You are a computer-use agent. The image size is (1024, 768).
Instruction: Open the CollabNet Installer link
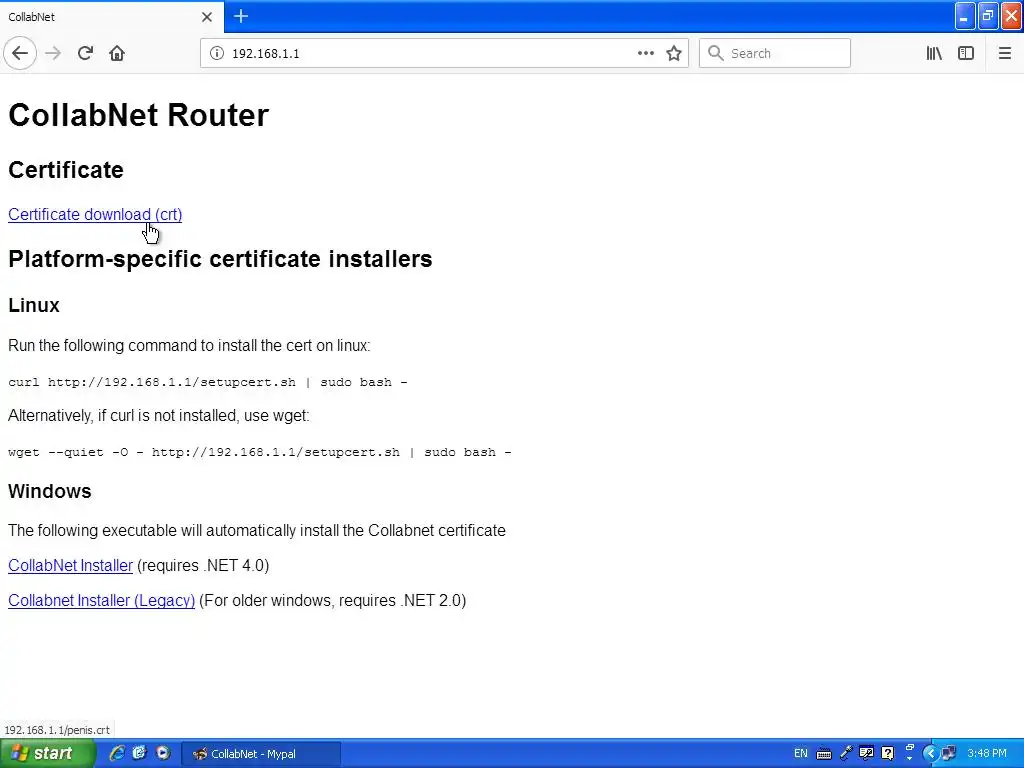[x=71, y=566]
